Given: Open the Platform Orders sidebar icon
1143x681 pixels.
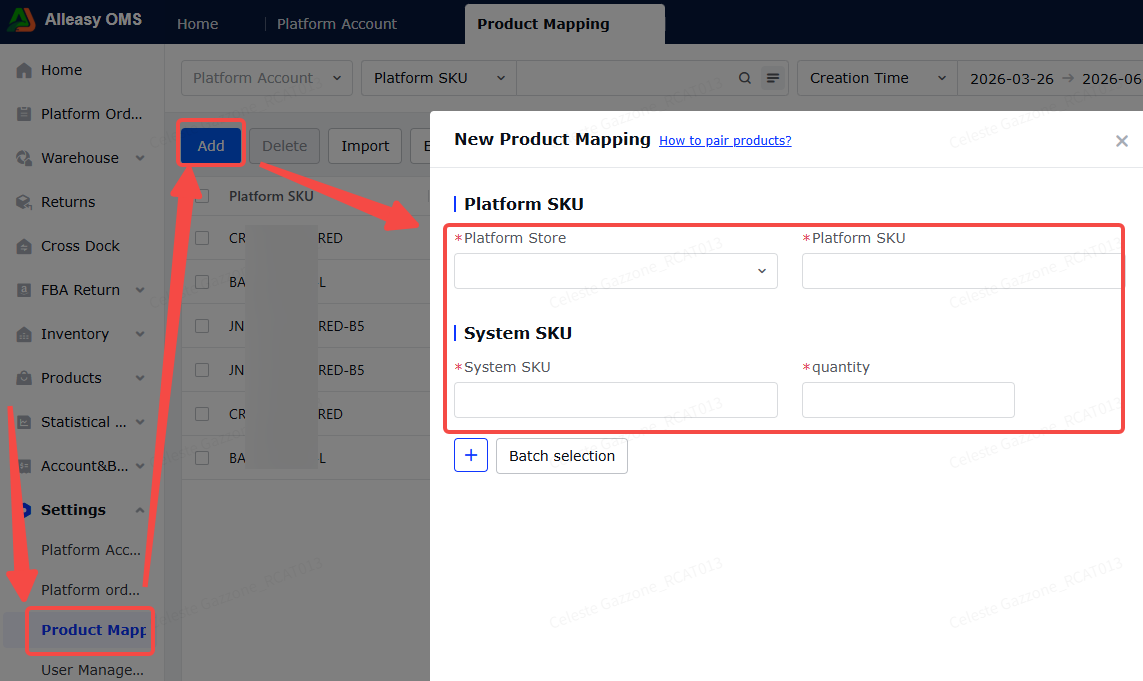Looking at the screenshot, I should [x=24, y=114].
